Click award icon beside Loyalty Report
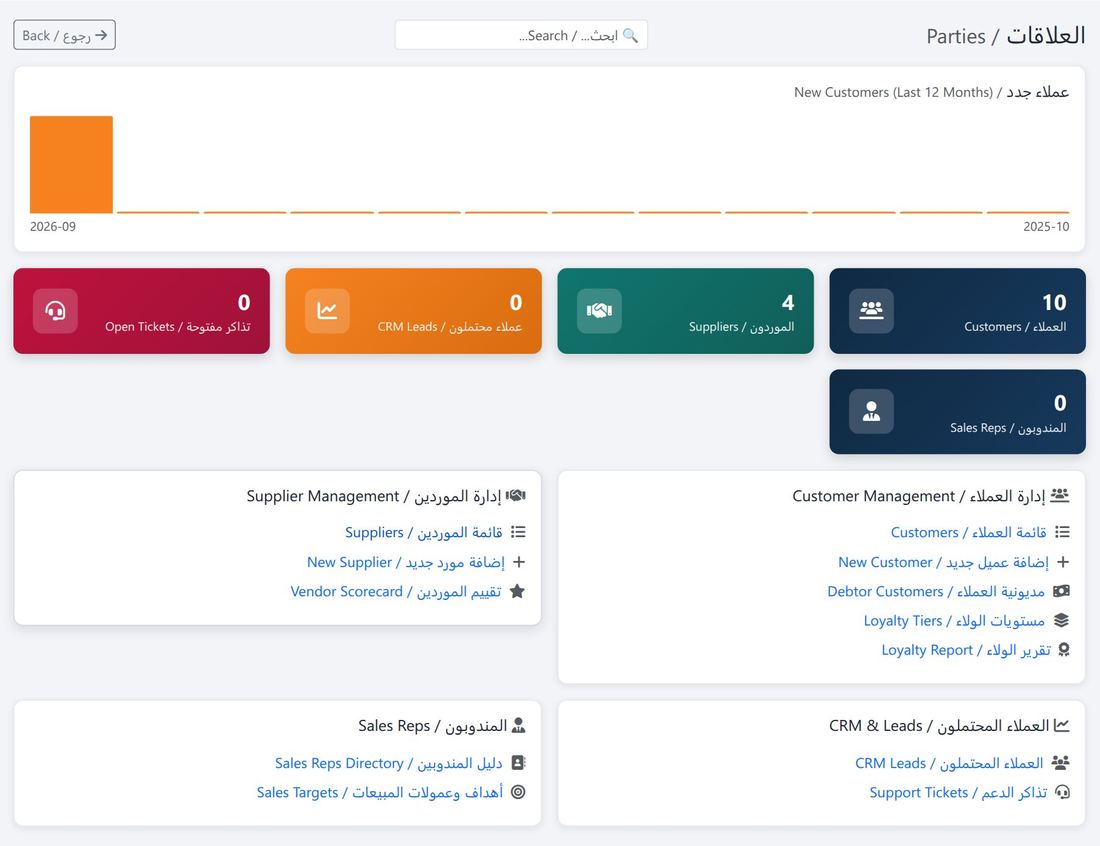The width and height of the screenshot is (1100, 846). click(1064, 650)
